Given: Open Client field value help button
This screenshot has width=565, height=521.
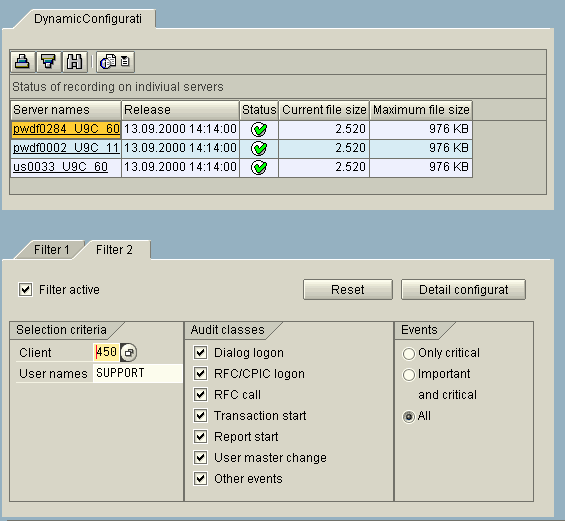Looking at the screenshot, I should (x=129, y=352).
